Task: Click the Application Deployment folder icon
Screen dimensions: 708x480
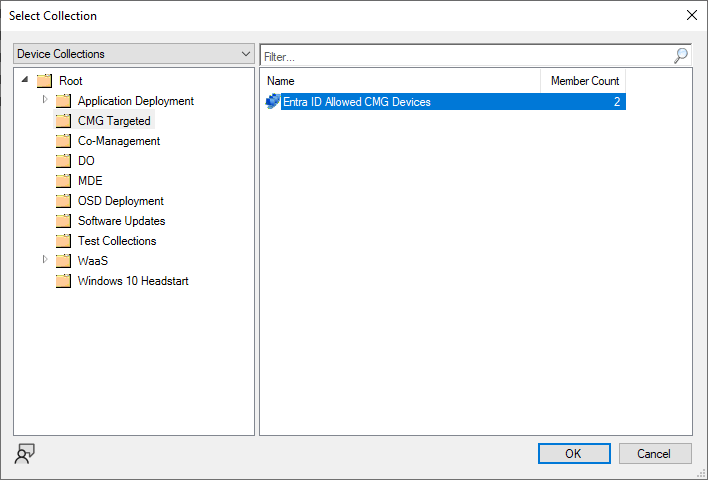Action: (63, 101)
